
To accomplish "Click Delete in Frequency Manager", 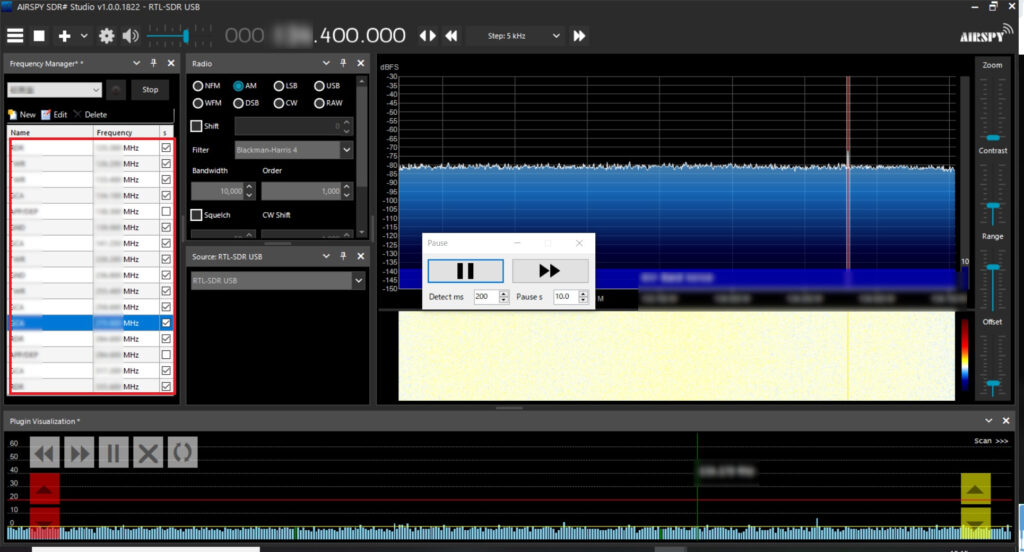I will tap(90, 114).
